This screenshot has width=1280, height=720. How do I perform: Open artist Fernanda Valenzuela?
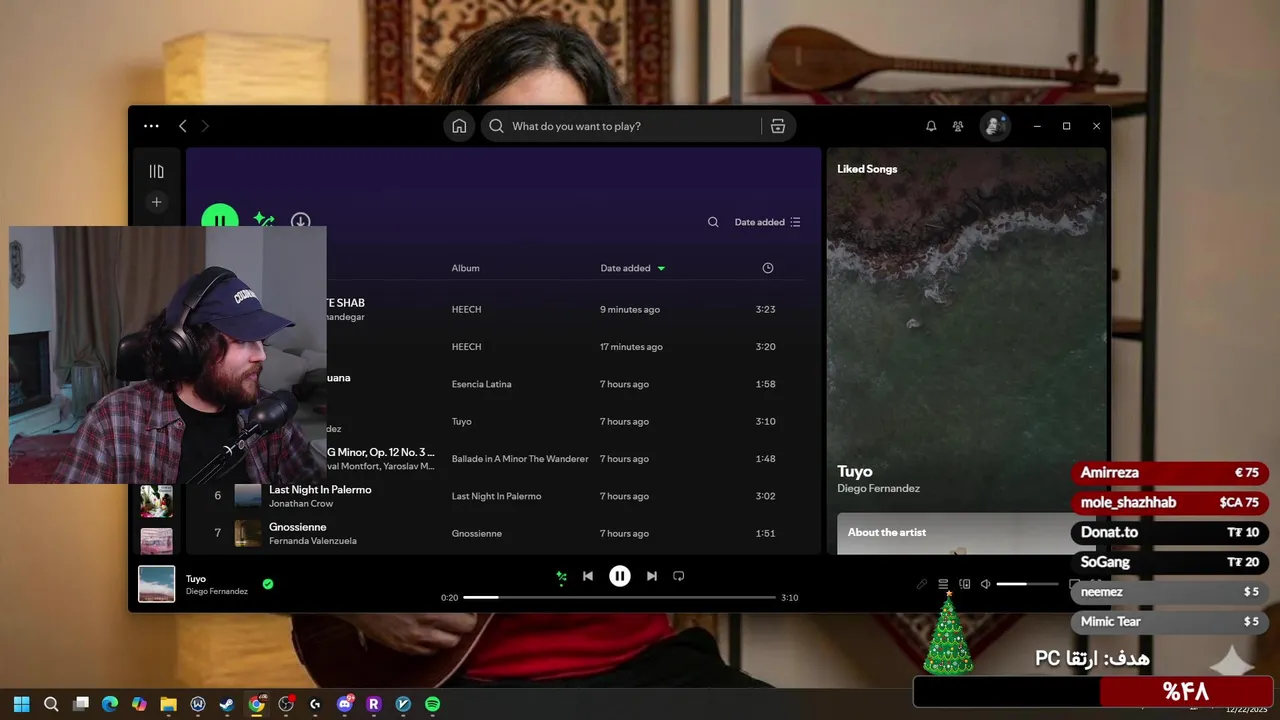pyautogui.click(x=313, y=541)
